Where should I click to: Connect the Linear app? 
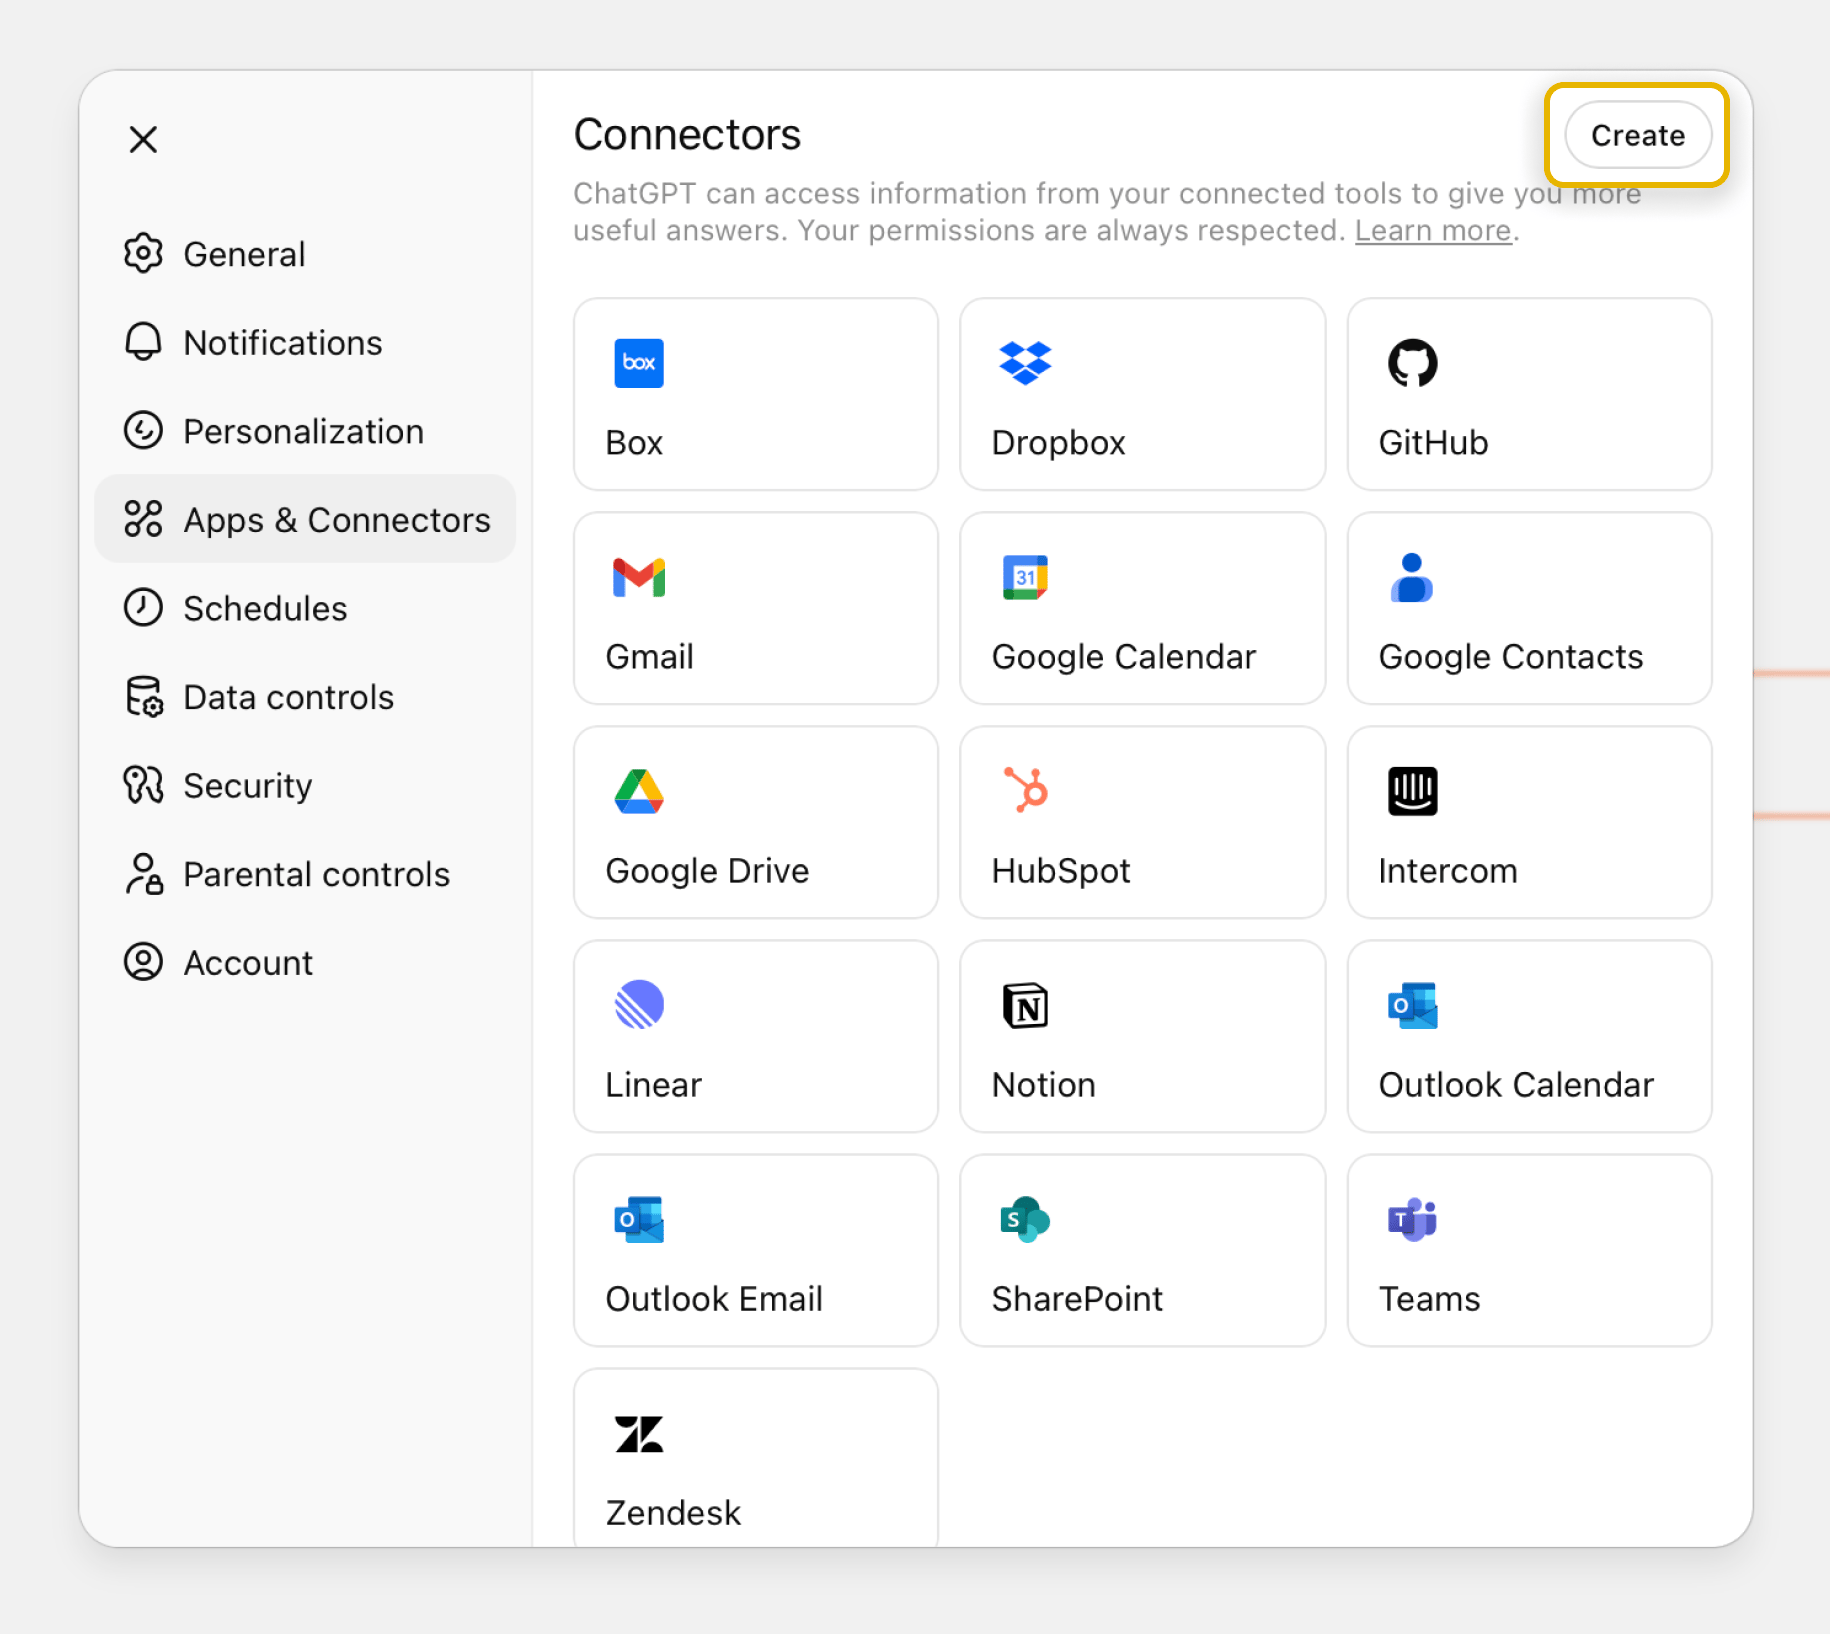coord(755,1036)
